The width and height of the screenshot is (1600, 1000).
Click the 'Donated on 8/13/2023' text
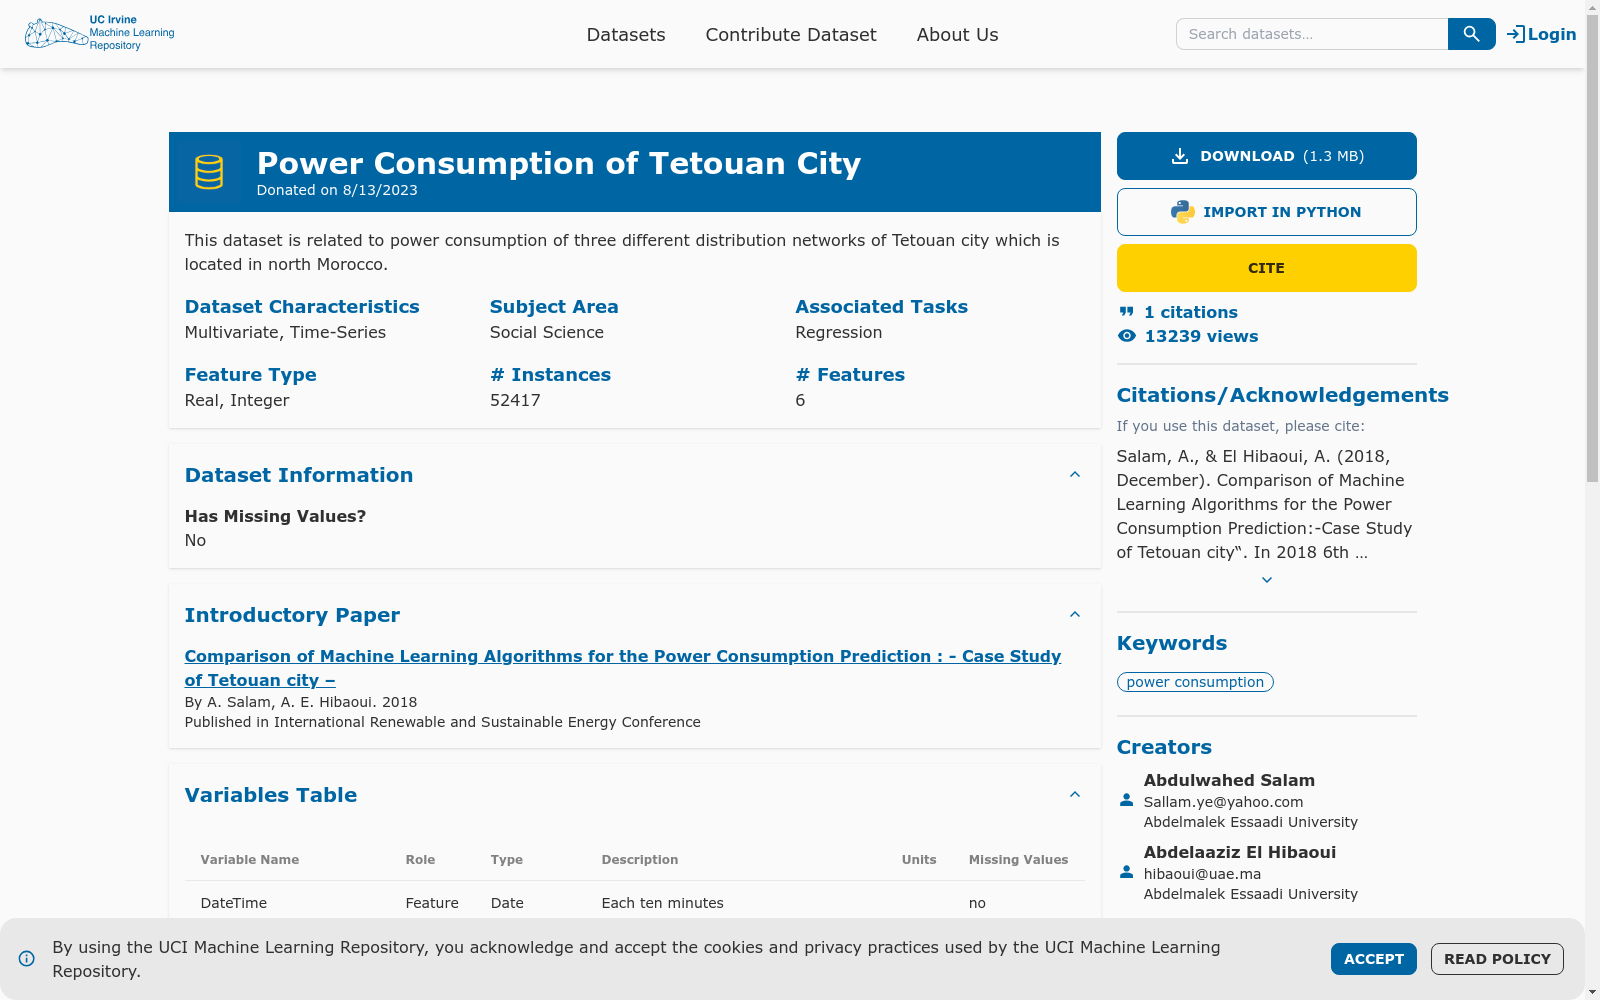tap(337, 190)
